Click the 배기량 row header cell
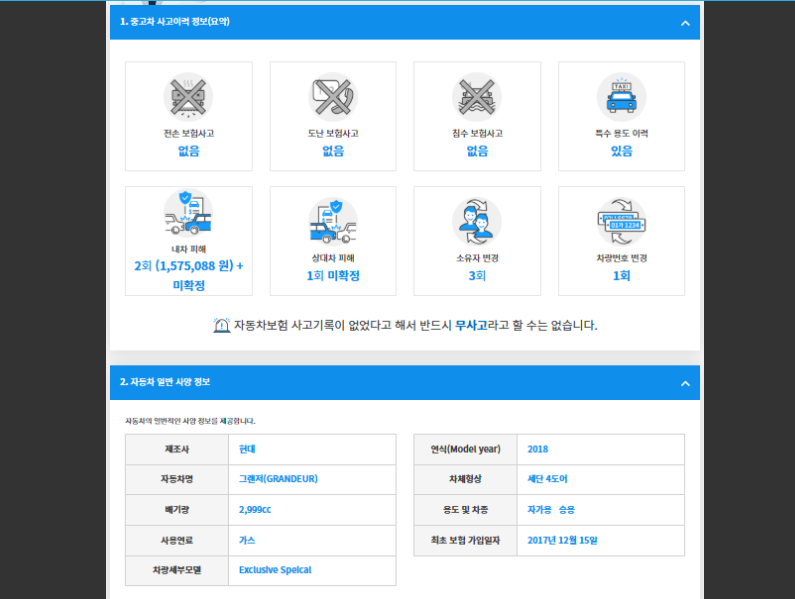Screen dimensions: 795x599 point(177,510)
